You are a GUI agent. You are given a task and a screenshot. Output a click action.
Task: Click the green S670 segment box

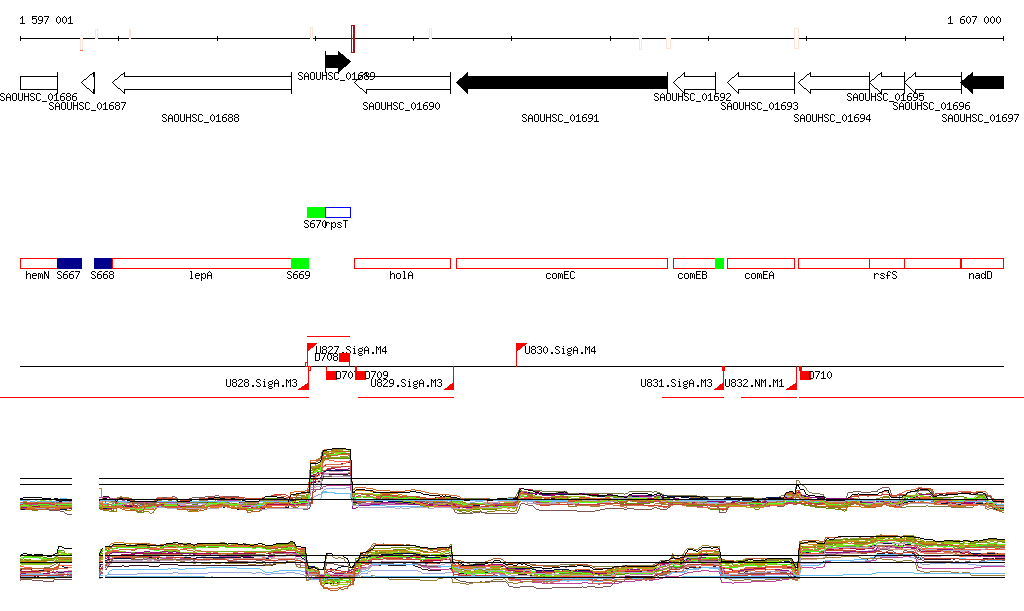pos(316,213)
